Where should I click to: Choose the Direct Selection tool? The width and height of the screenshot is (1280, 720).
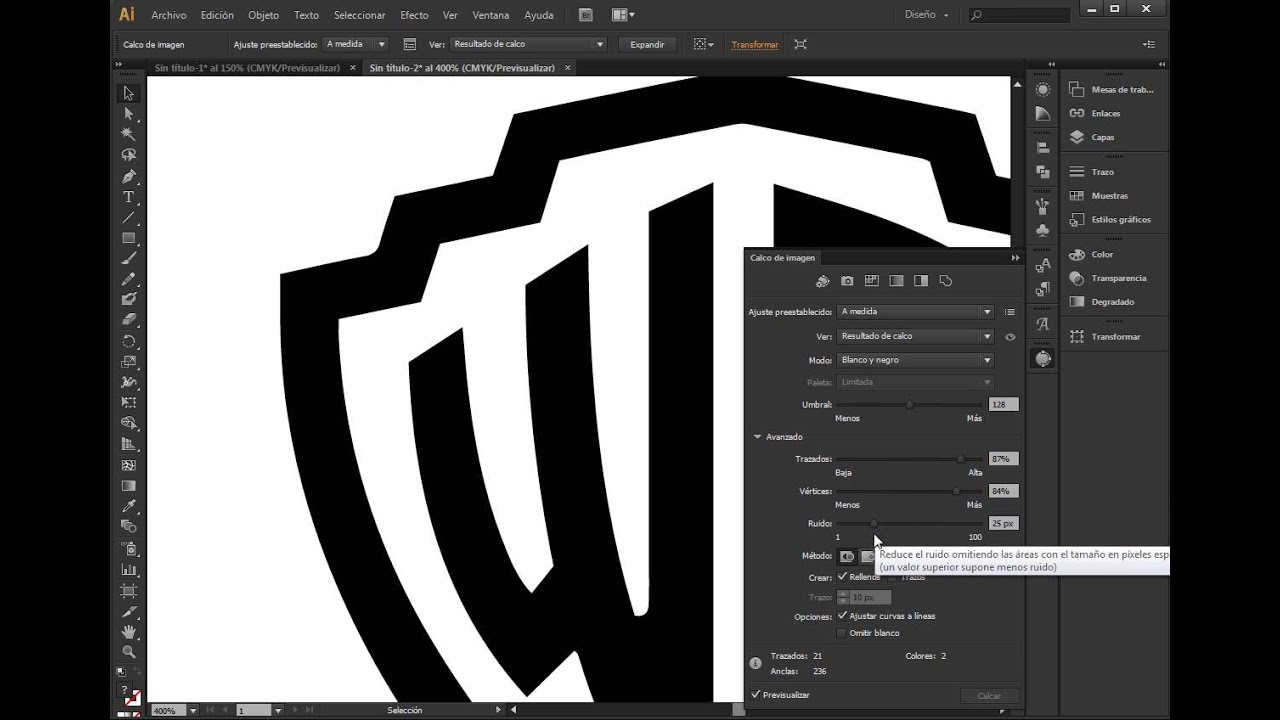(127, 113)
